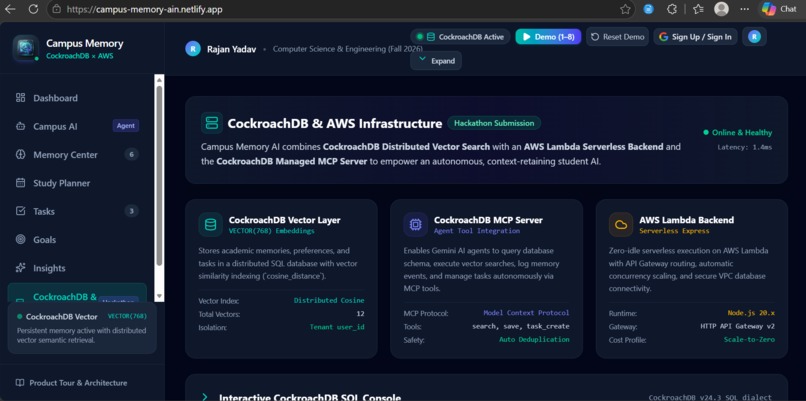Open the Copilot Chat sidebar button
806x401 pixels.
click(779, 9)
